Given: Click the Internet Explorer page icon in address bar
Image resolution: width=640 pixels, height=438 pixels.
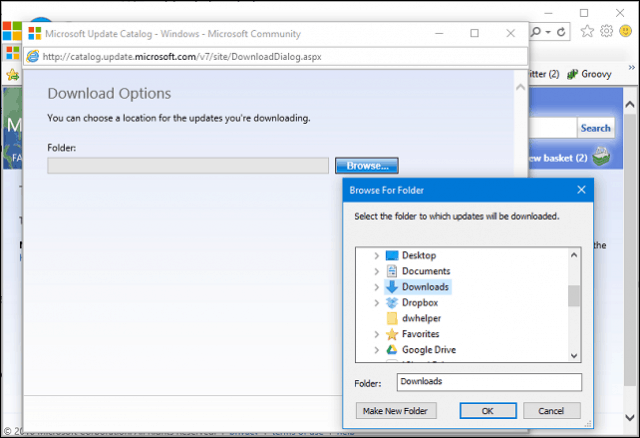Looking at the screenshot, I should pyautogui.click(x=33, y=56).
